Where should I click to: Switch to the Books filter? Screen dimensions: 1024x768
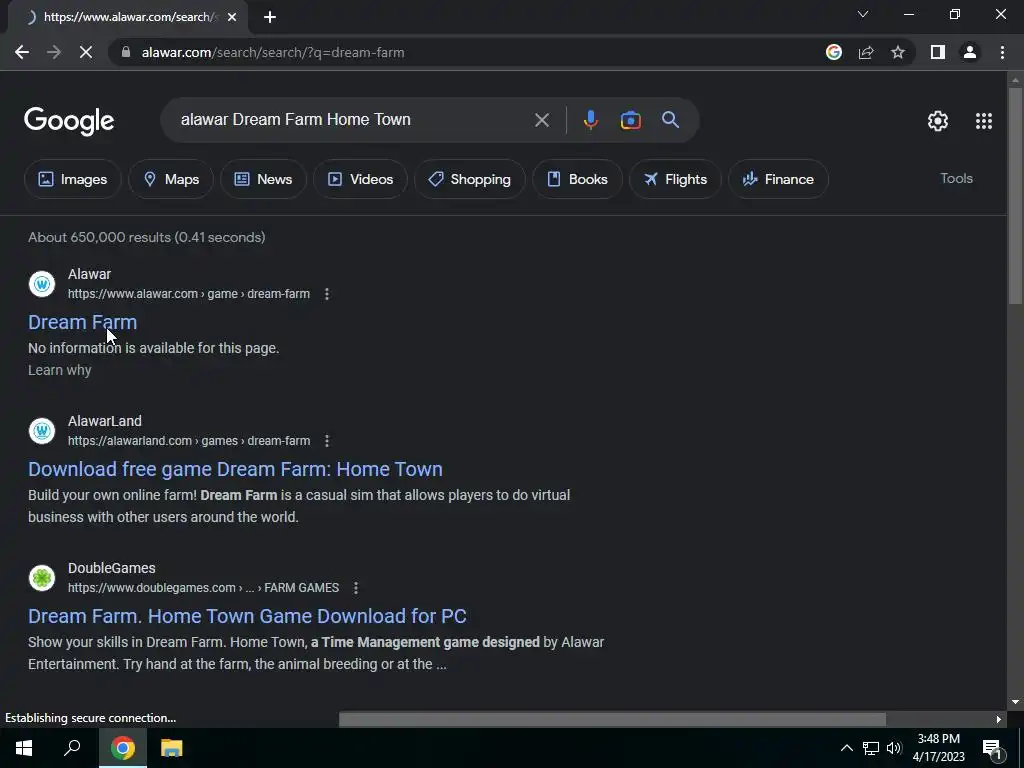pos(577,179)
